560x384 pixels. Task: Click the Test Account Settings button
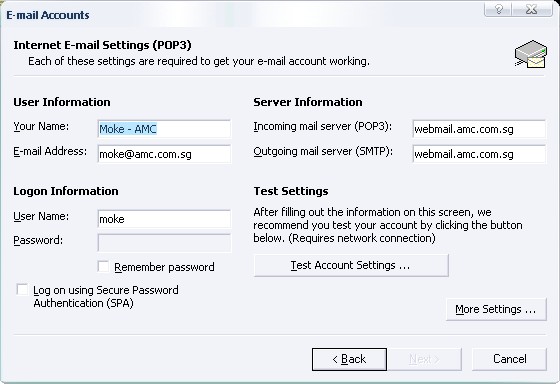[351, 265]
